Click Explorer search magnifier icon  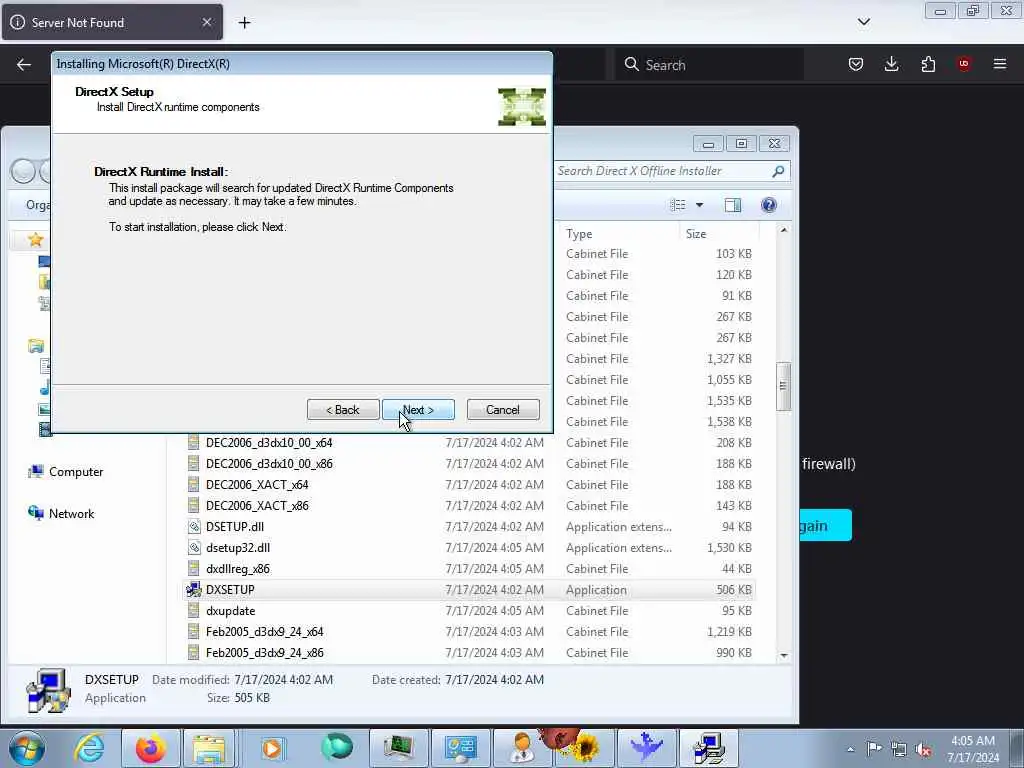click(778, 171)
